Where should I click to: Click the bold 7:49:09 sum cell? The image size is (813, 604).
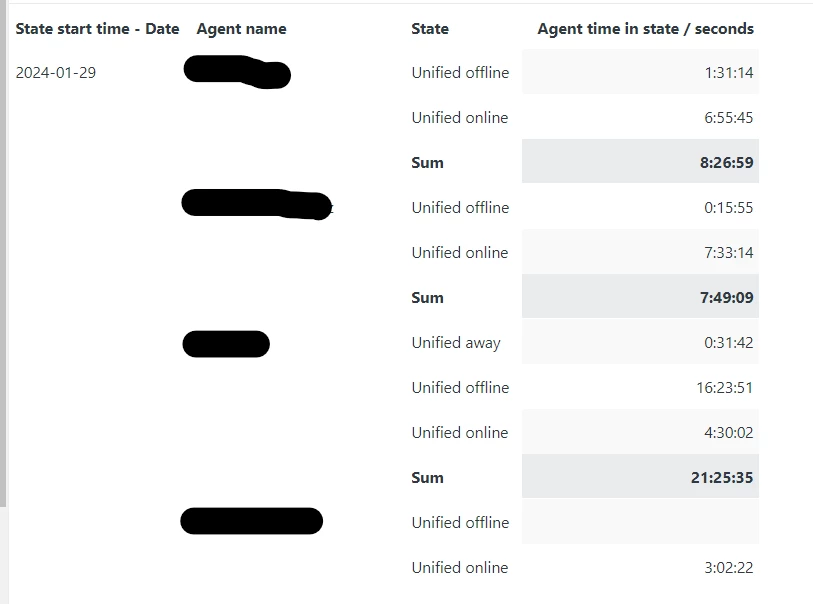tap(726, 298)
